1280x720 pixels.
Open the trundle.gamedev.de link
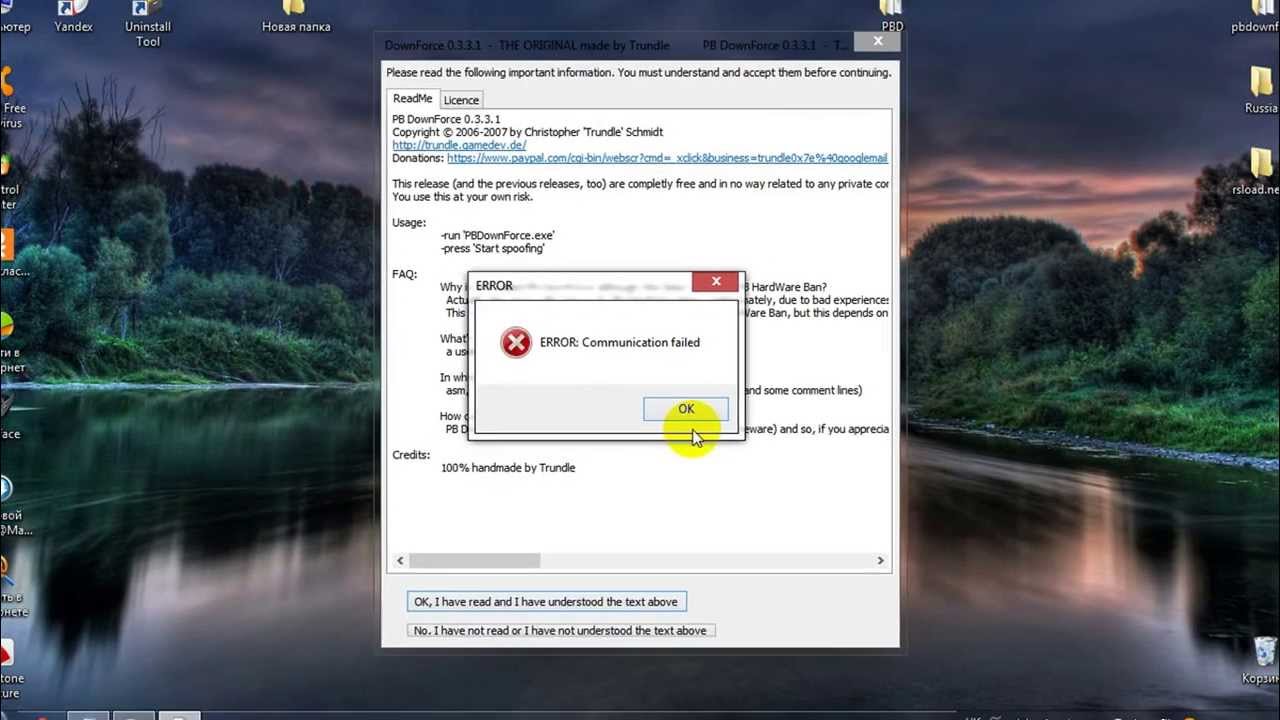[459, 145]
